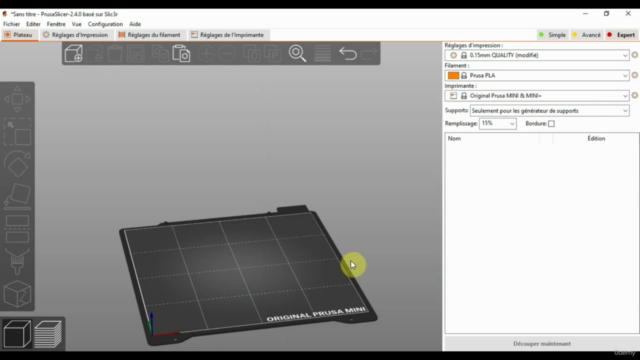Minimize the PrusaSlicer window
This screenshot has height=360, width=640.
[585, 13]
